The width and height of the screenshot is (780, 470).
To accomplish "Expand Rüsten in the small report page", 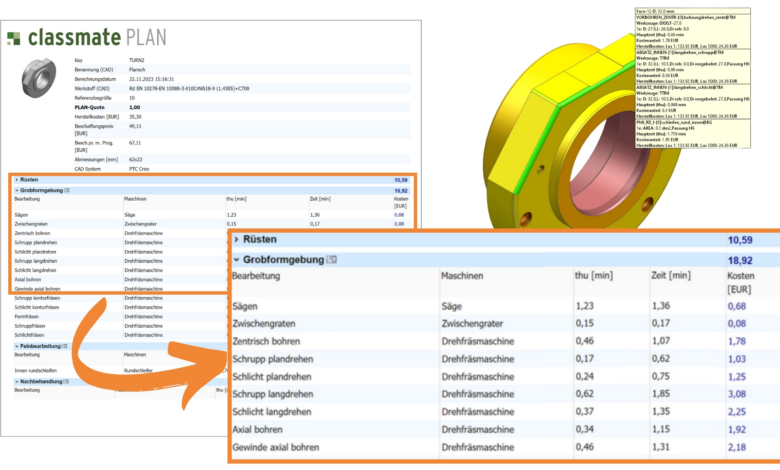I will coord(17,180).
